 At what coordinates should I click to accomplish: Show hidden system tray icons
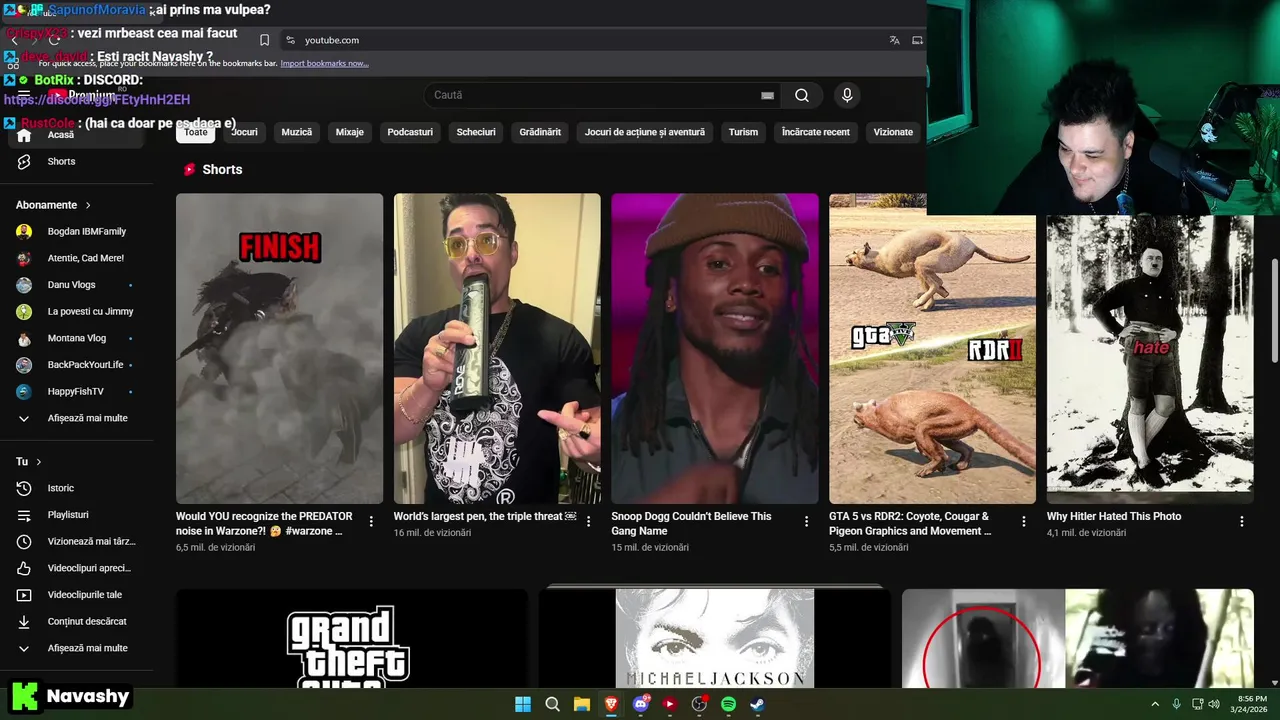(1155, 704)
